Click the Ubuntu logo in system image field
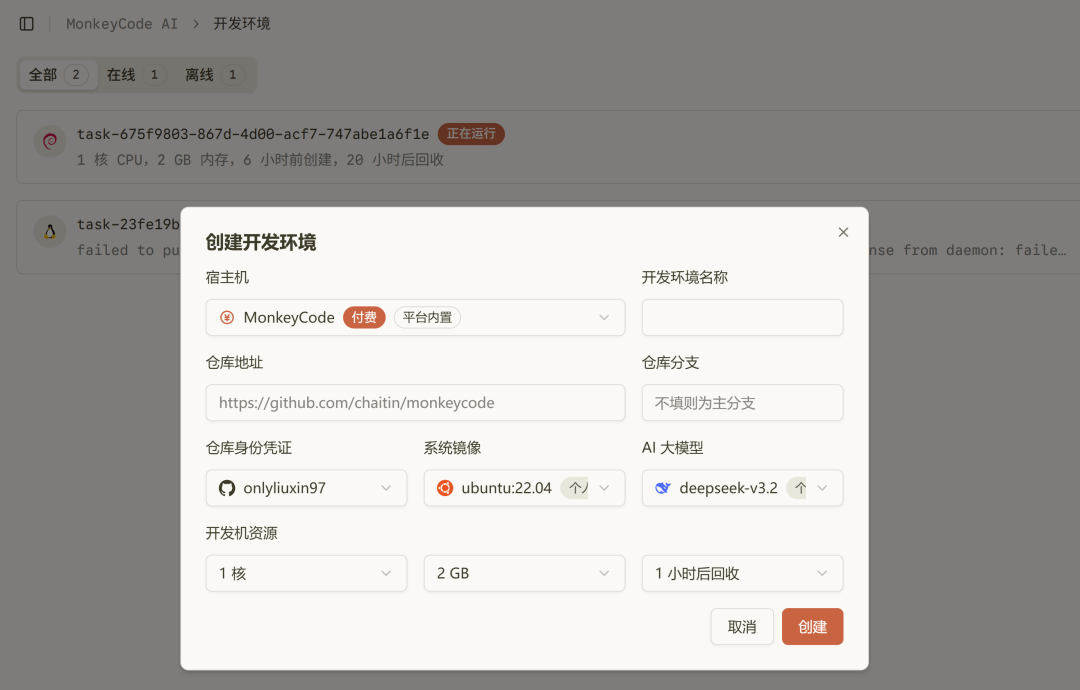This screenshot has height=690, width=1080. click(x=445, y=488)
